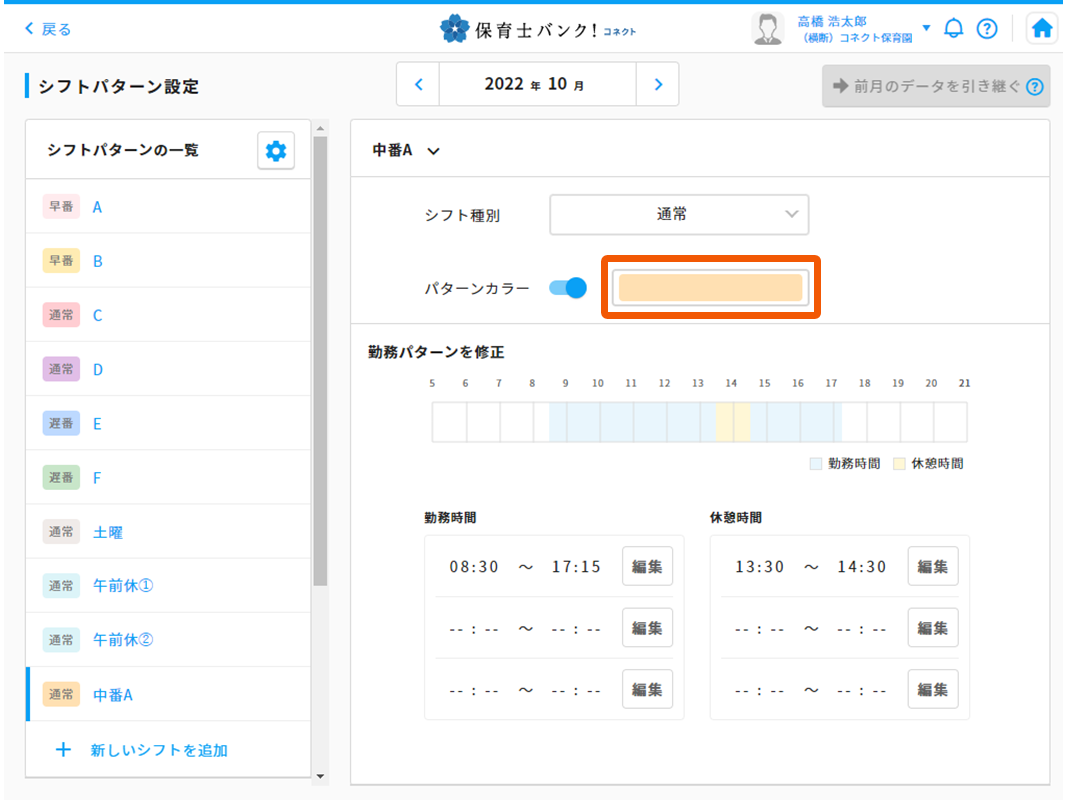1067x800 pixels.
Task: Click 前月のデータを引き継ぐ button
Action: tap(935, 87)
